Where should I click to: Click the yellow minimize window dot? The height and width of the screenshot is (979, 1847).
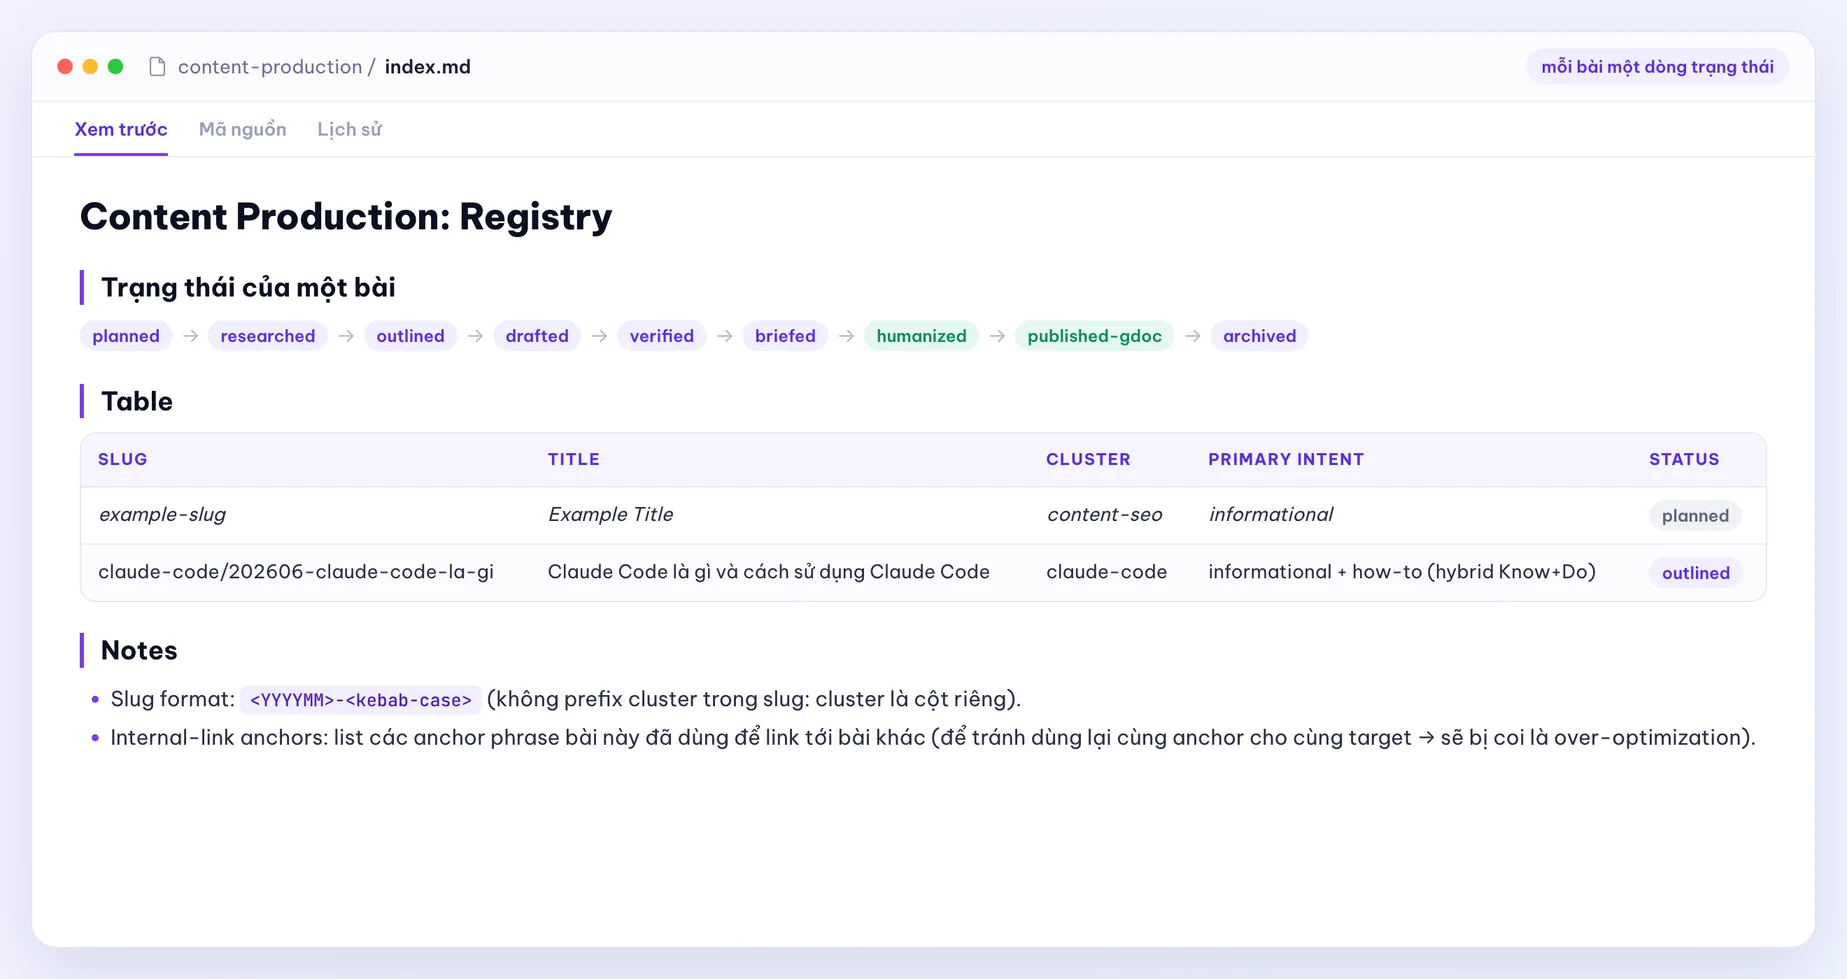click(x=90, y=67)
